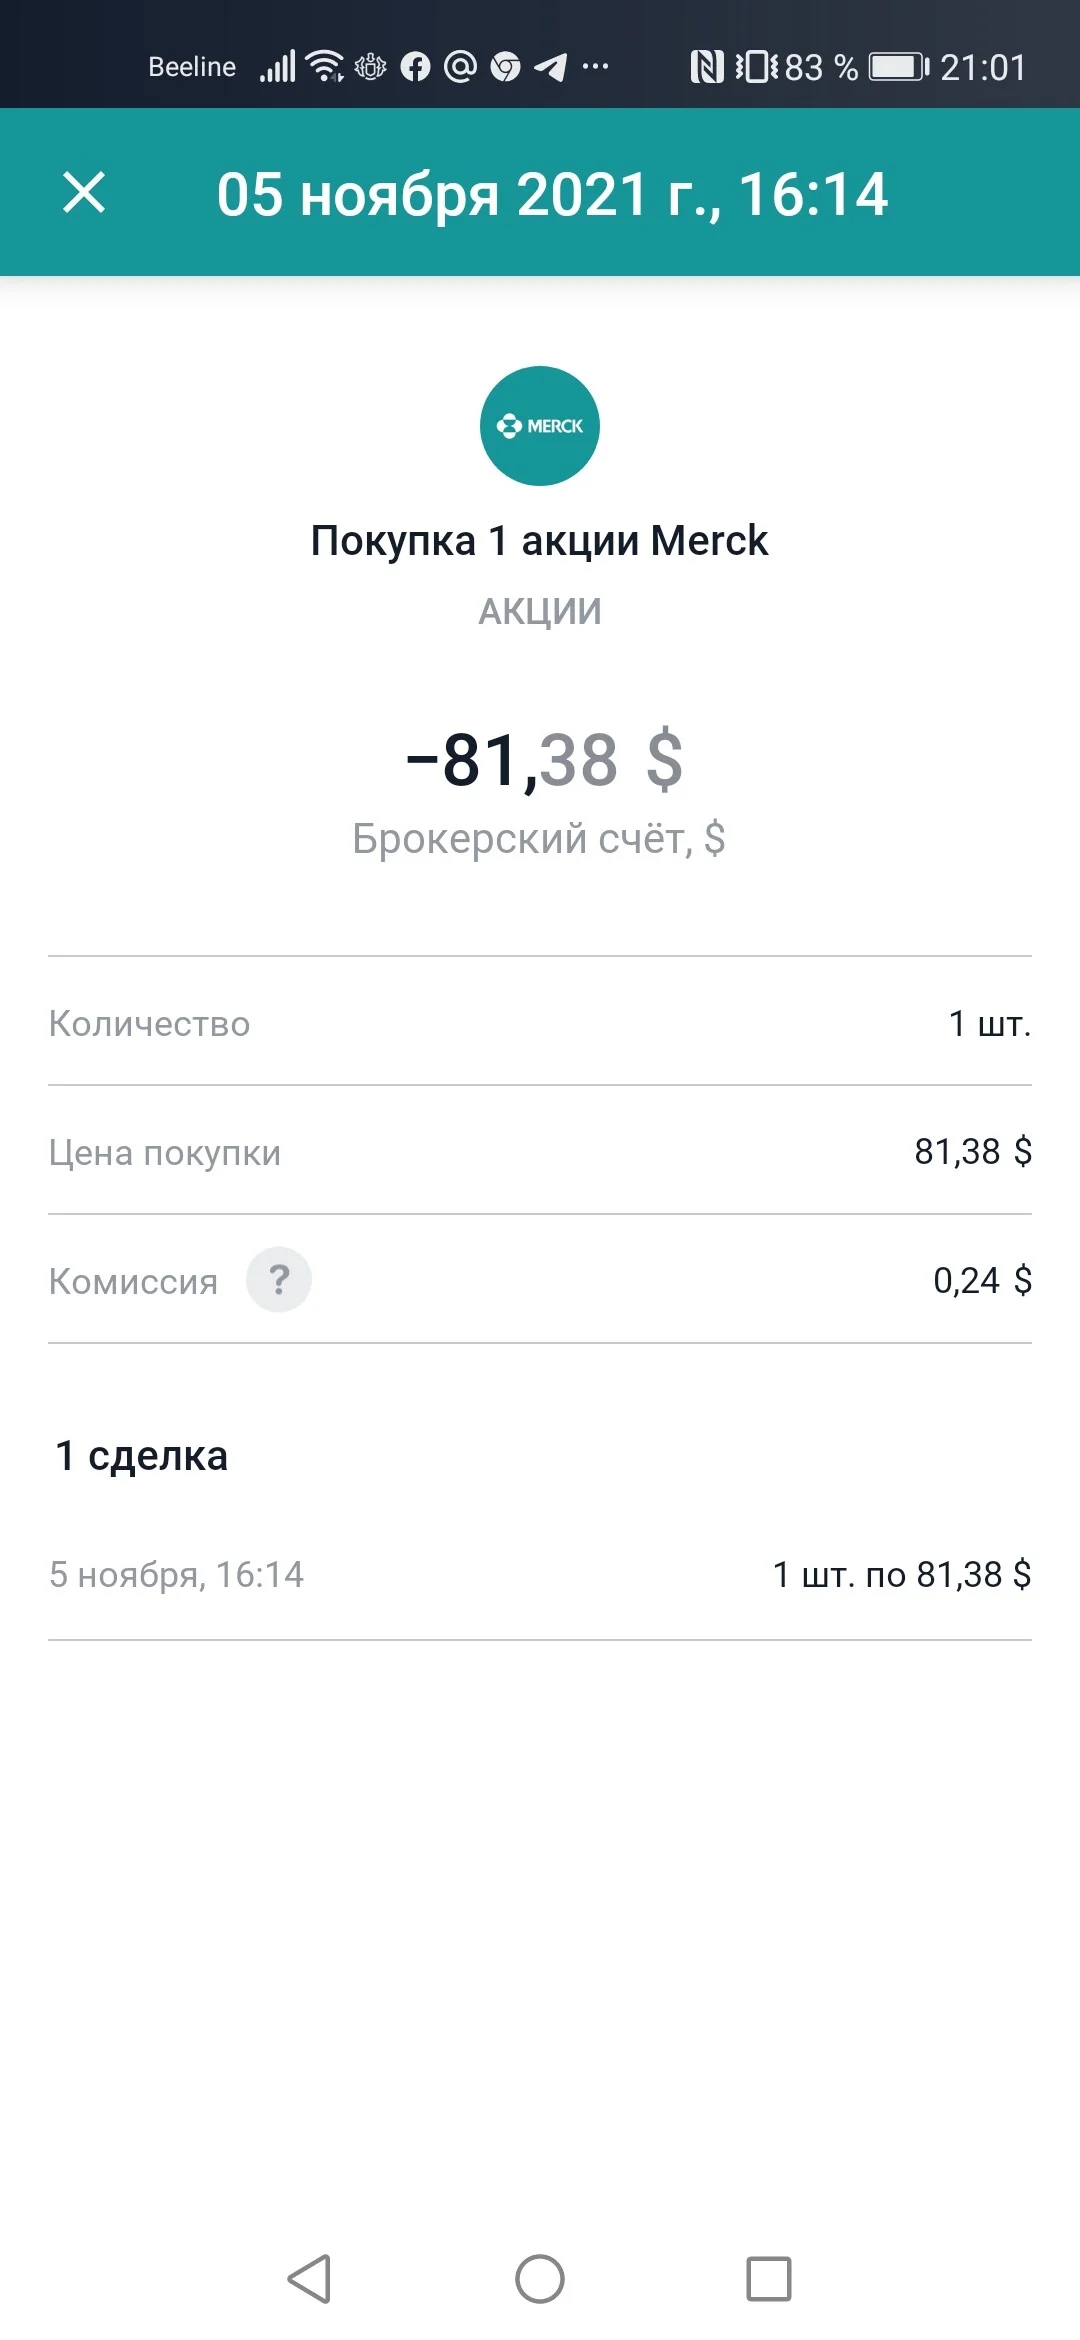Tap the NFC status icon

(x=707, y=67)
